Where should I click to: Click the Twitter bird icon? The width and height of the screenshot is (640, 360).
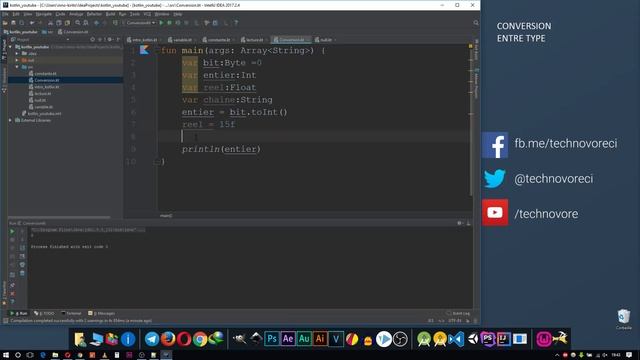495,179
